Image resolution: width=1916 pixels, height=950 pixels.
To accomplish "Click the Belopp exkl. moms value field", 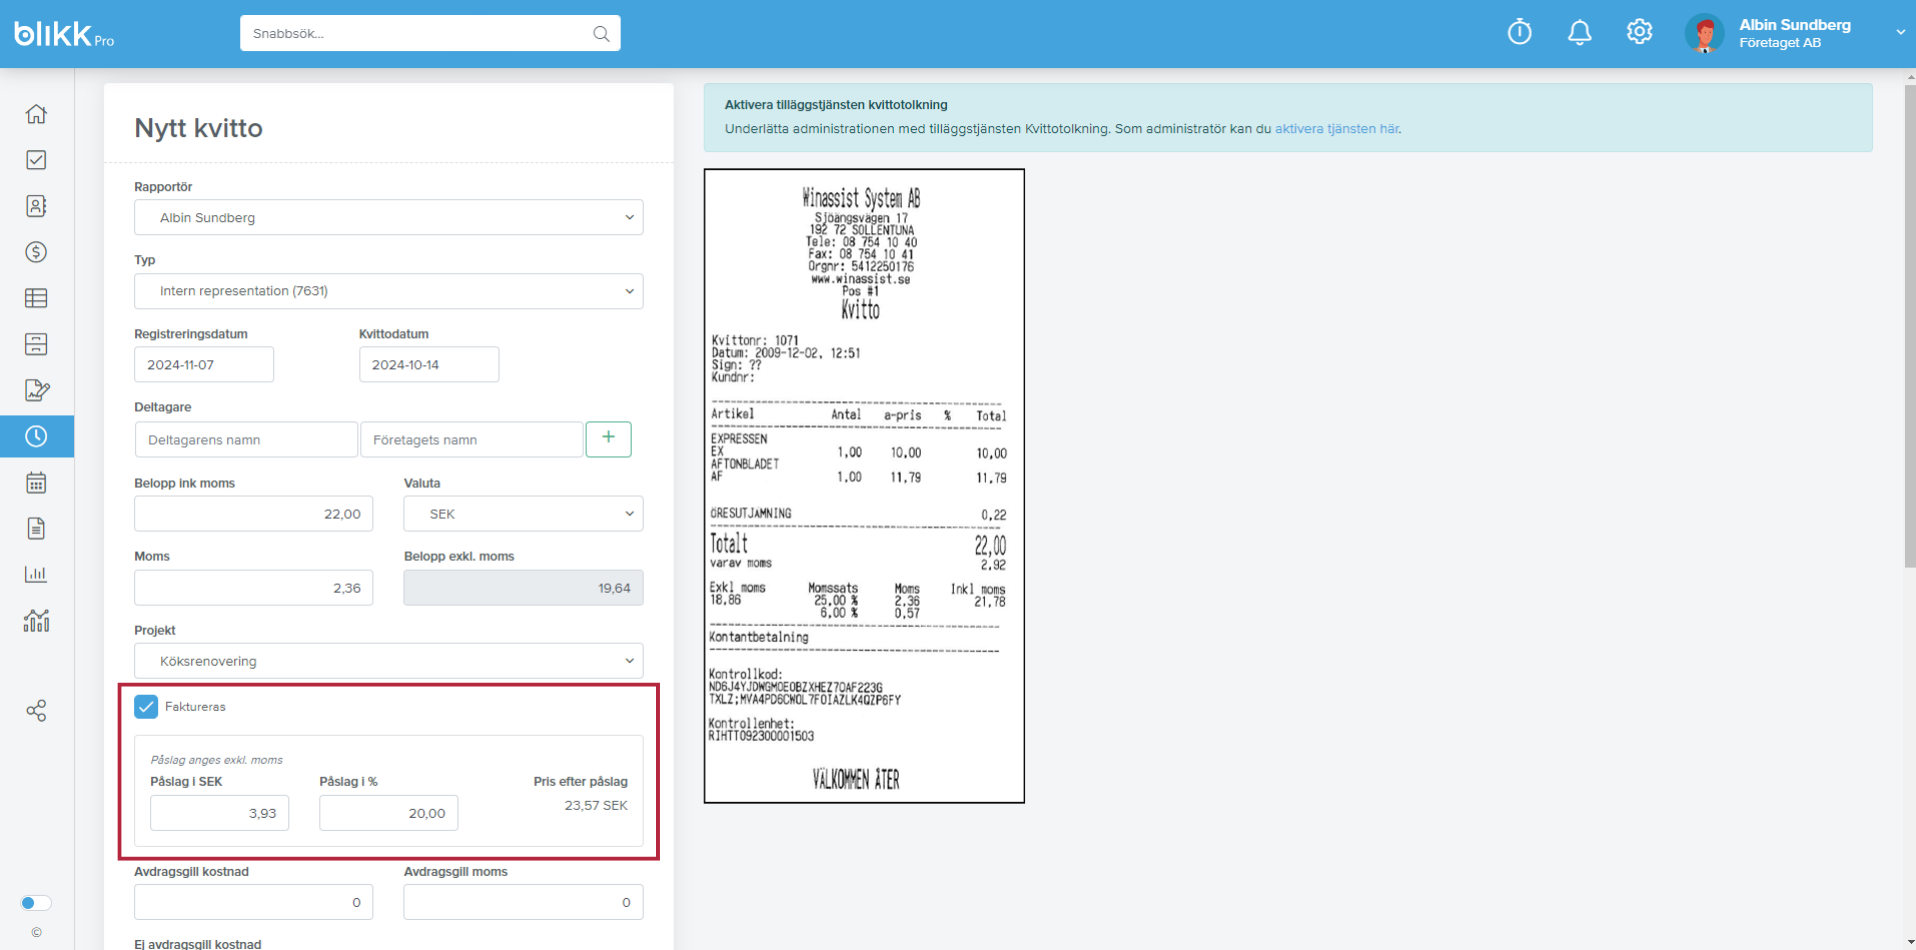I will click(x=523, y=588).
